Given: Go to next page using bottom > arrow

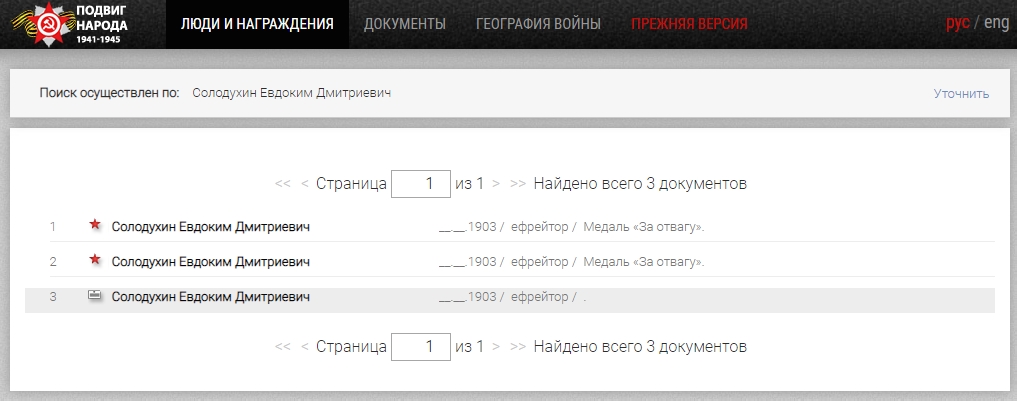Looking at the screenshot, I should tap(497, 347).
